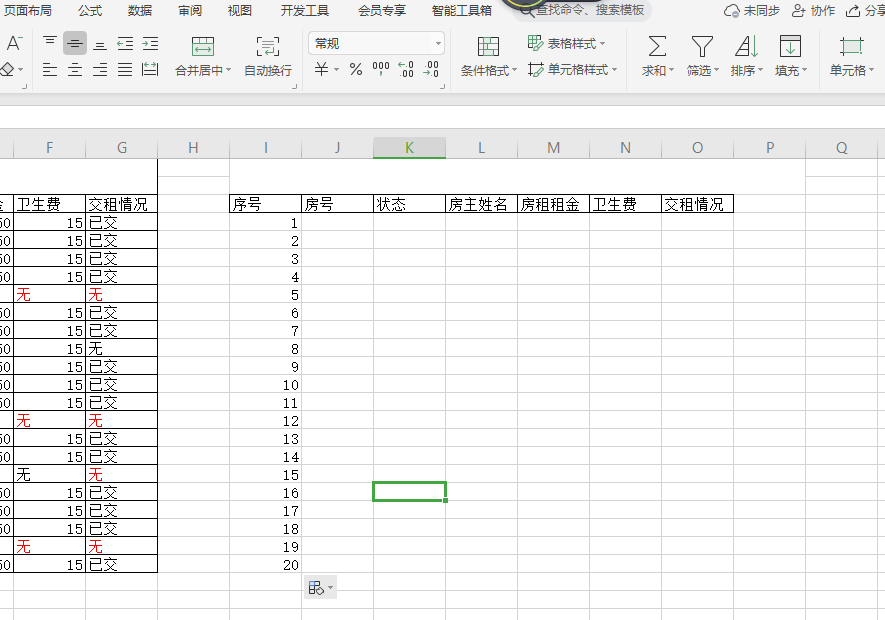
Task: Open Conditional Formatting (条件格式) menu
Action: click(x=488, y=56)
